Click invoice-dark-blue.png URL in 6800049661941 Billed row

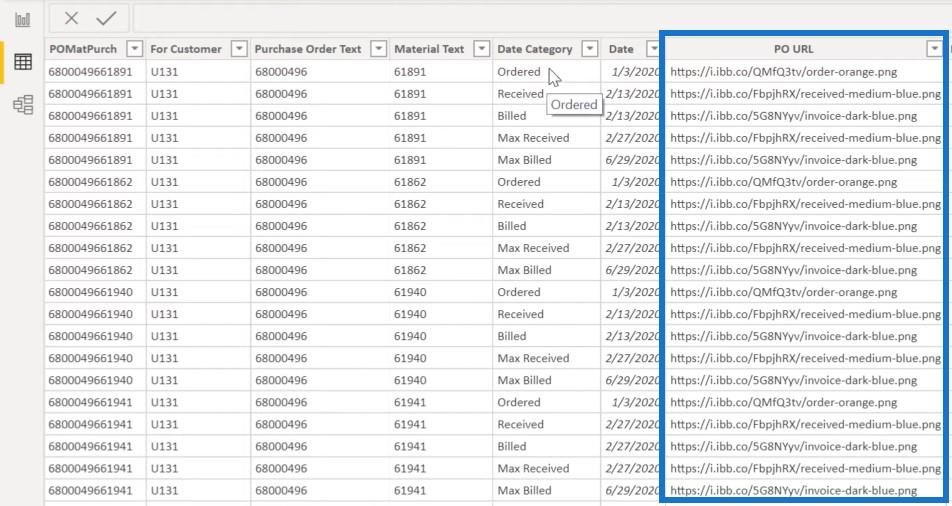[794, 446]
